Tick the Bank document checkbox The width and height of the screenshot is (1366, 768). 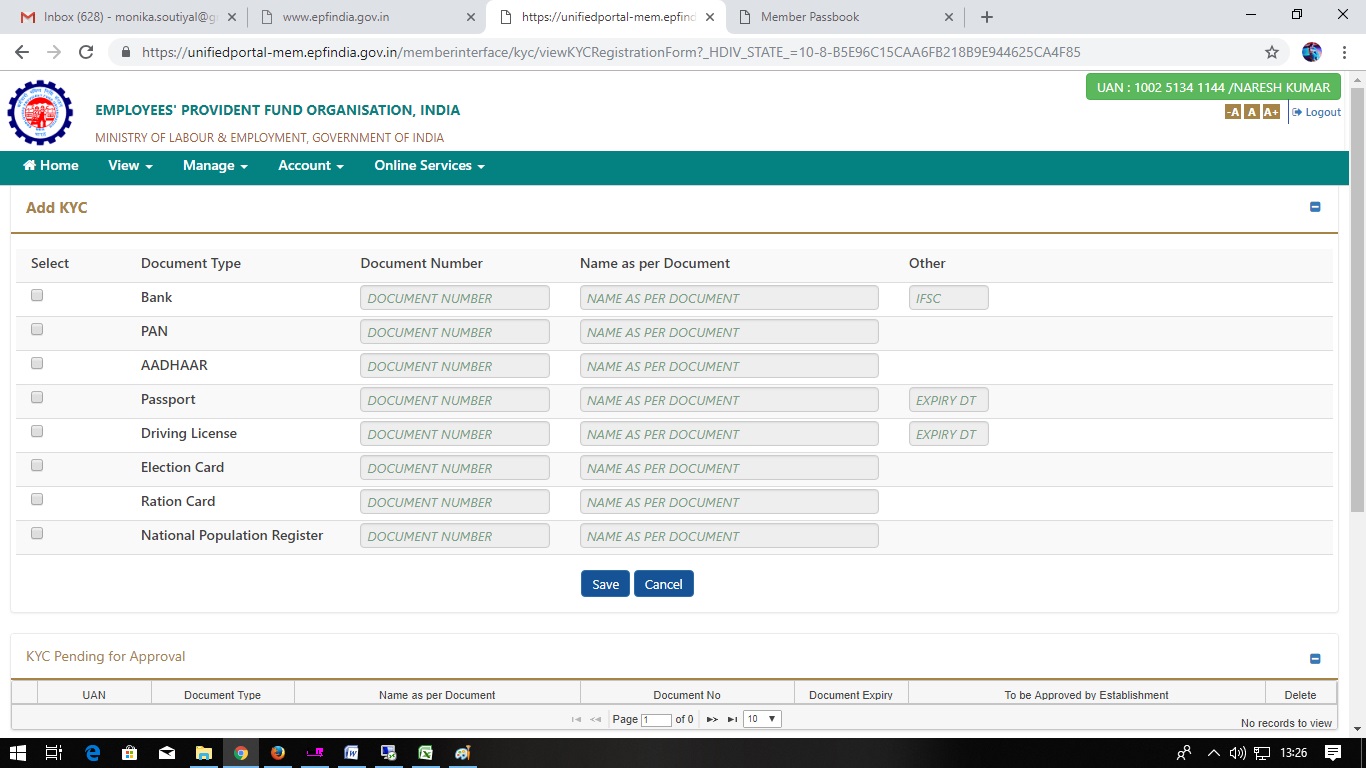click(37, 295)
